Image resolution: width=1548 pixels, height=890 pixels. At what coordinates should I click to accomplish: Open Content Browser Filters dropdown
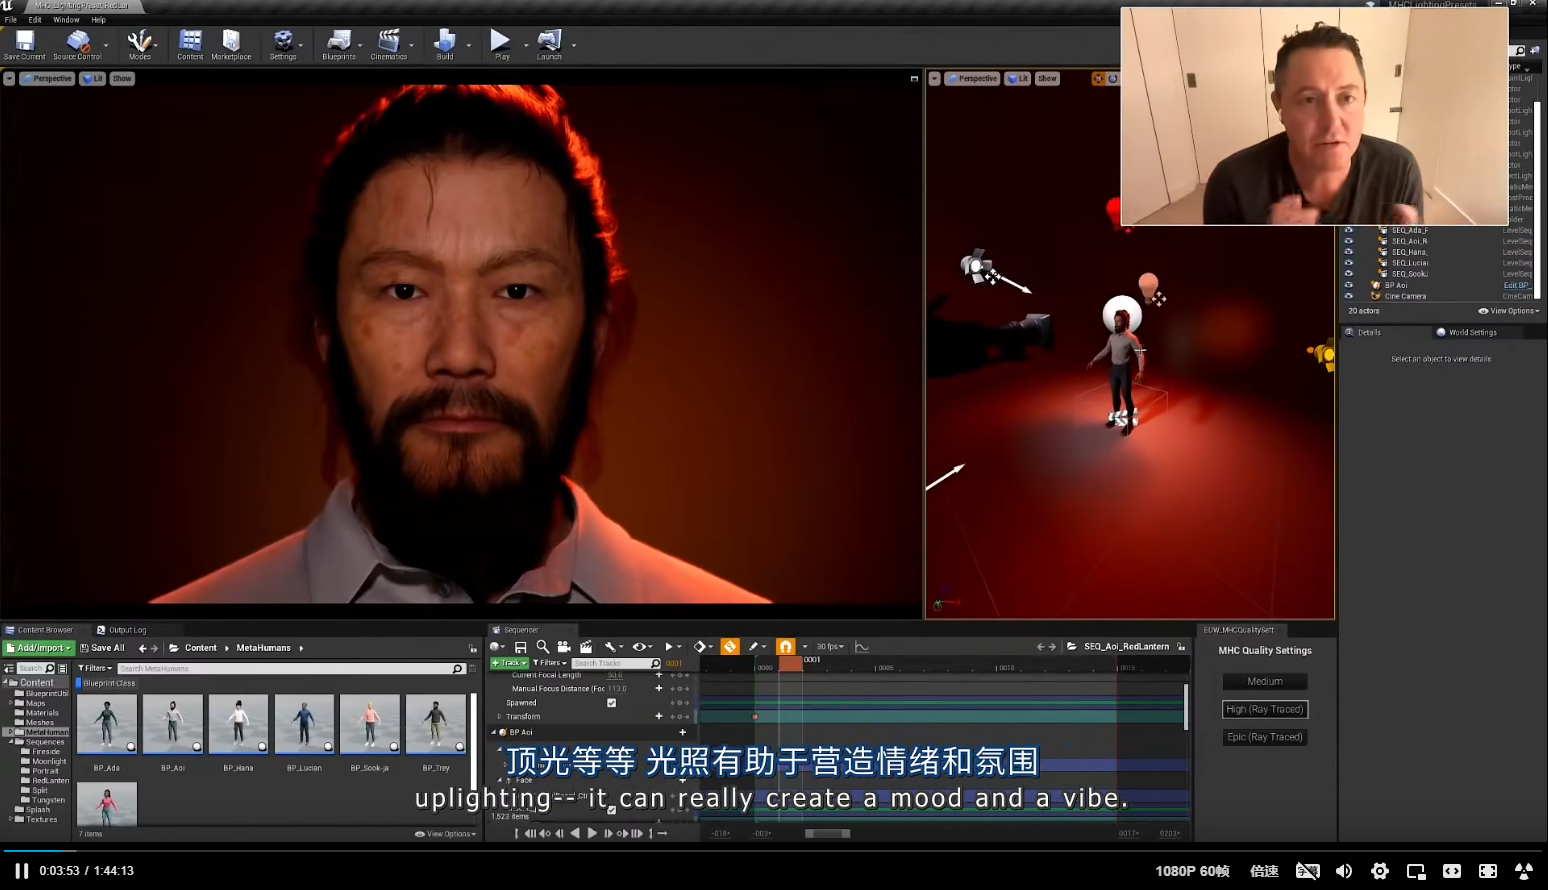[x=95, y=668]
